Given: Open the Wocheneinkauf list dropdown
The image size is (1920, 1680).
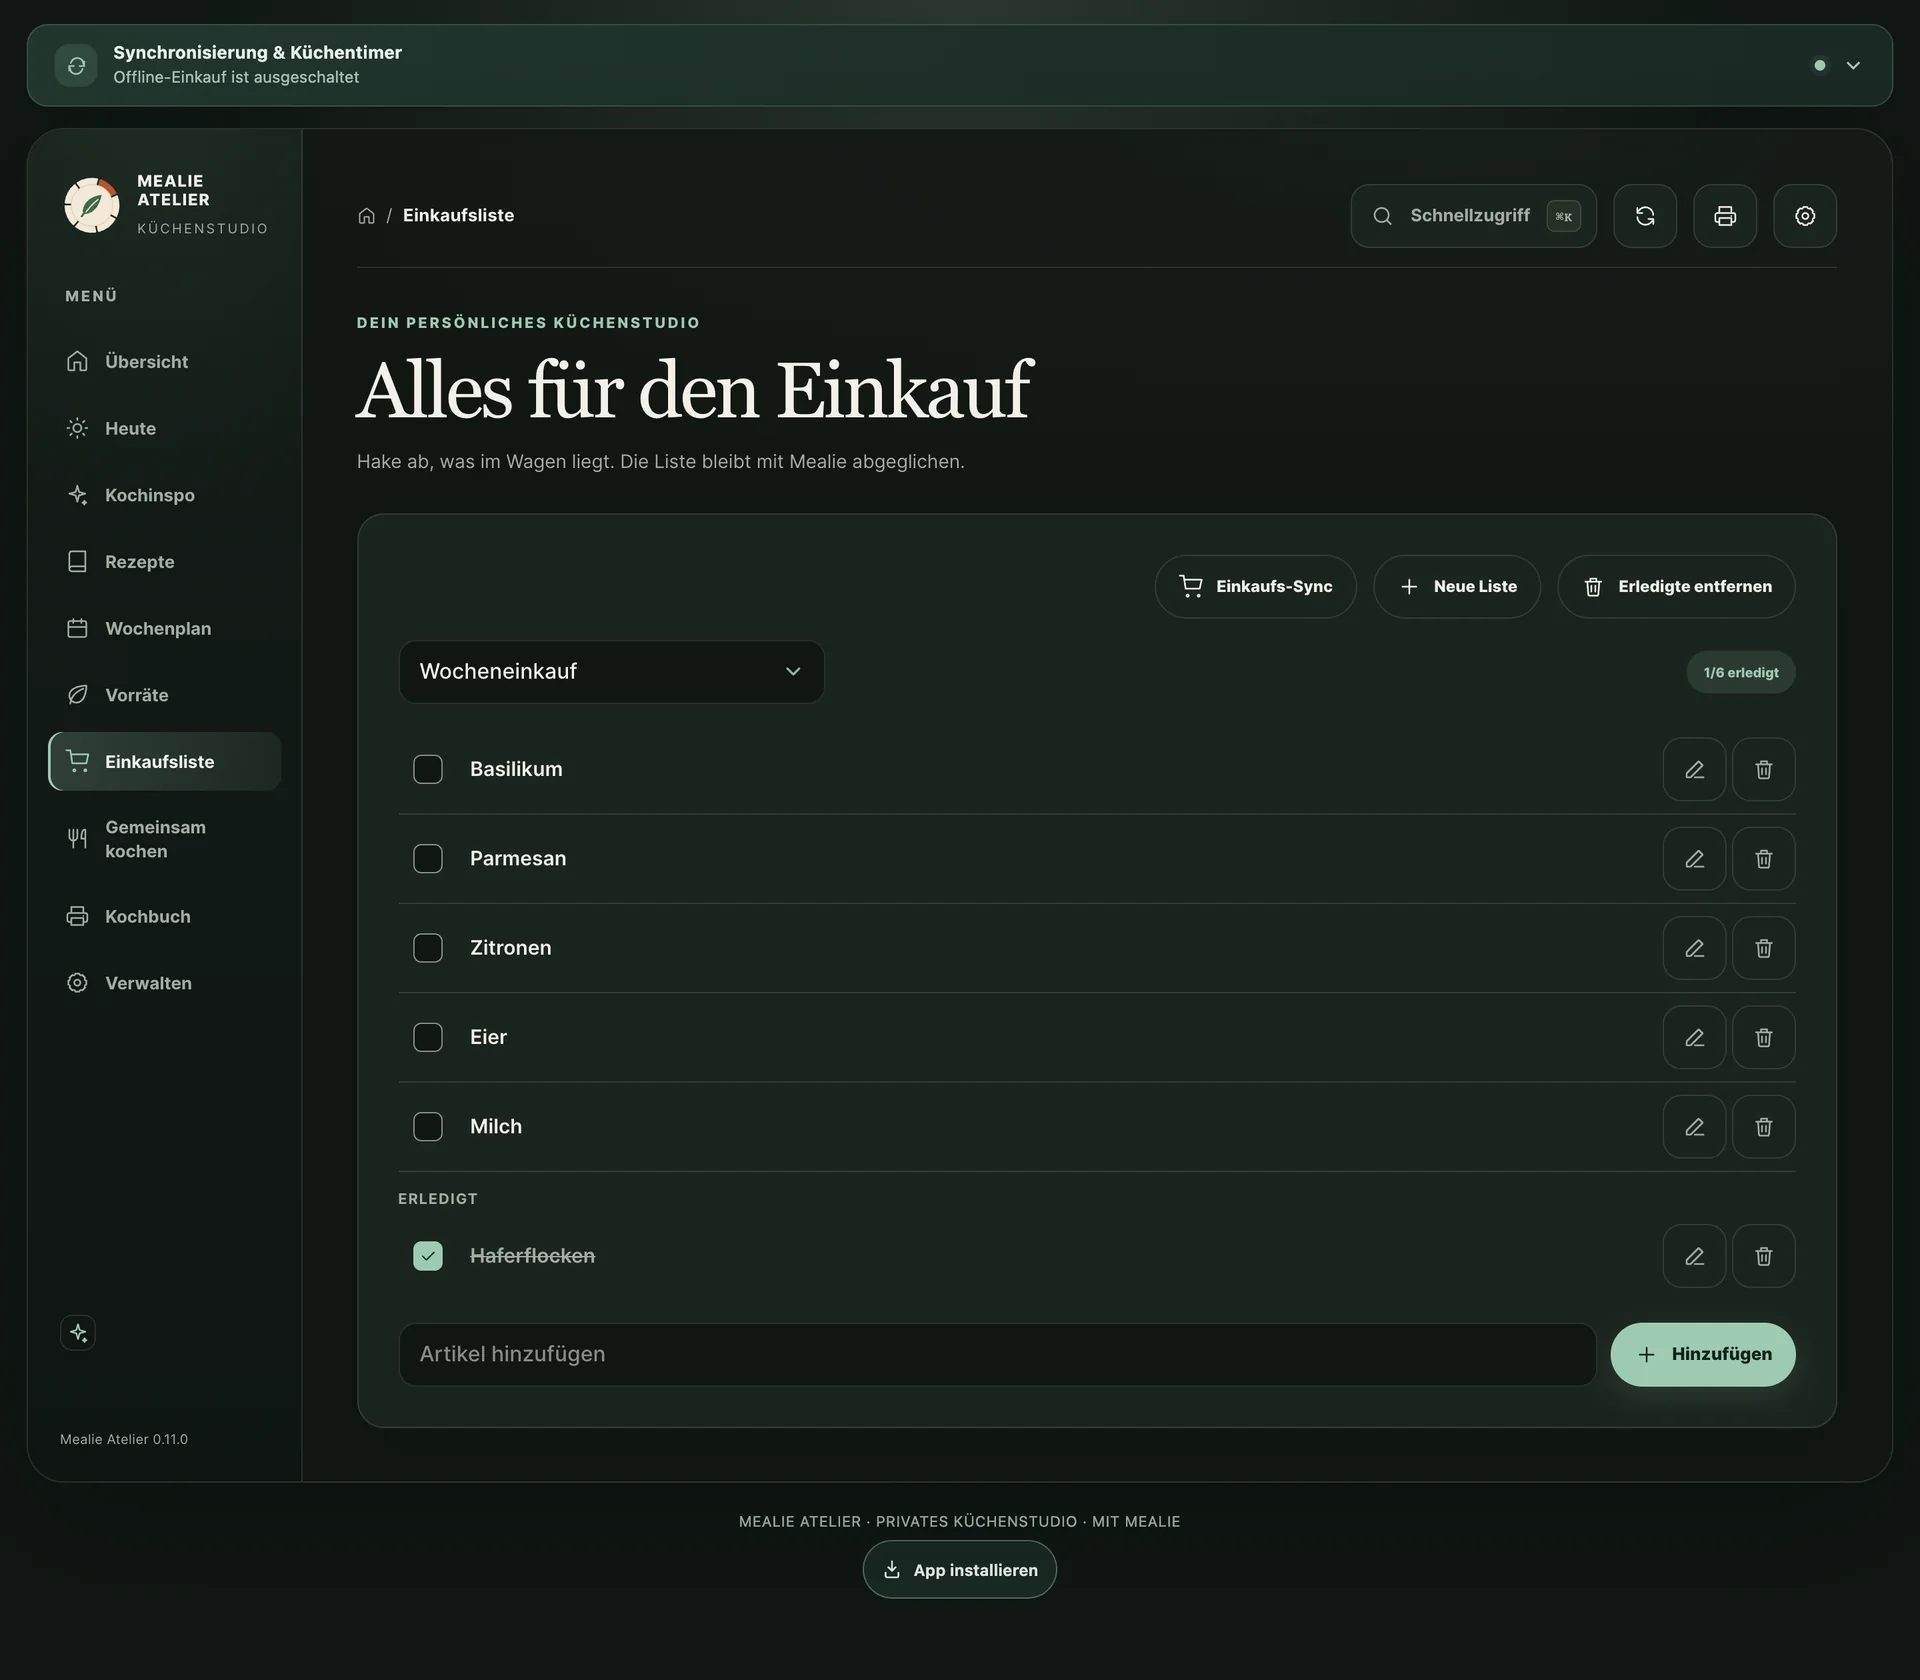Looking at the screenshot, I should click(612, 672).
